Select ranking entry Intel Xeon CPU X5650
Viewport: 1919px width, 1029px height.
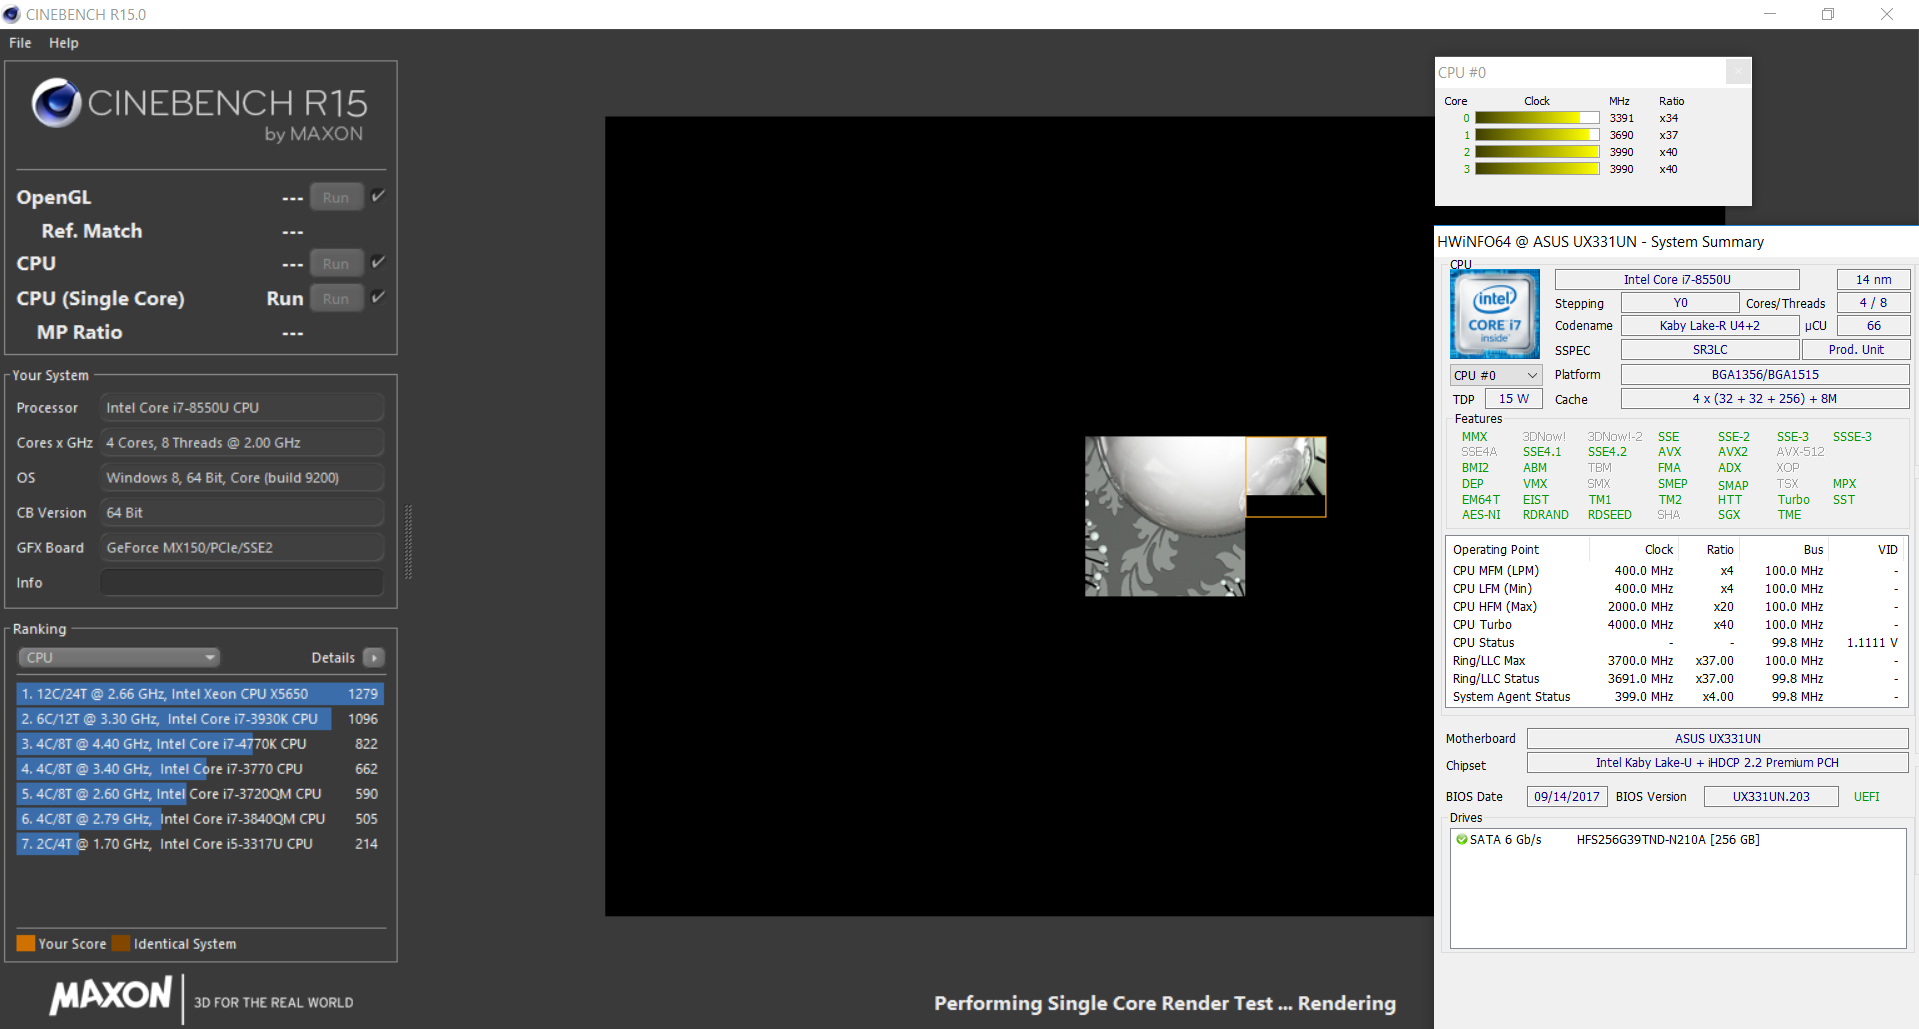(x=200, y=693)
